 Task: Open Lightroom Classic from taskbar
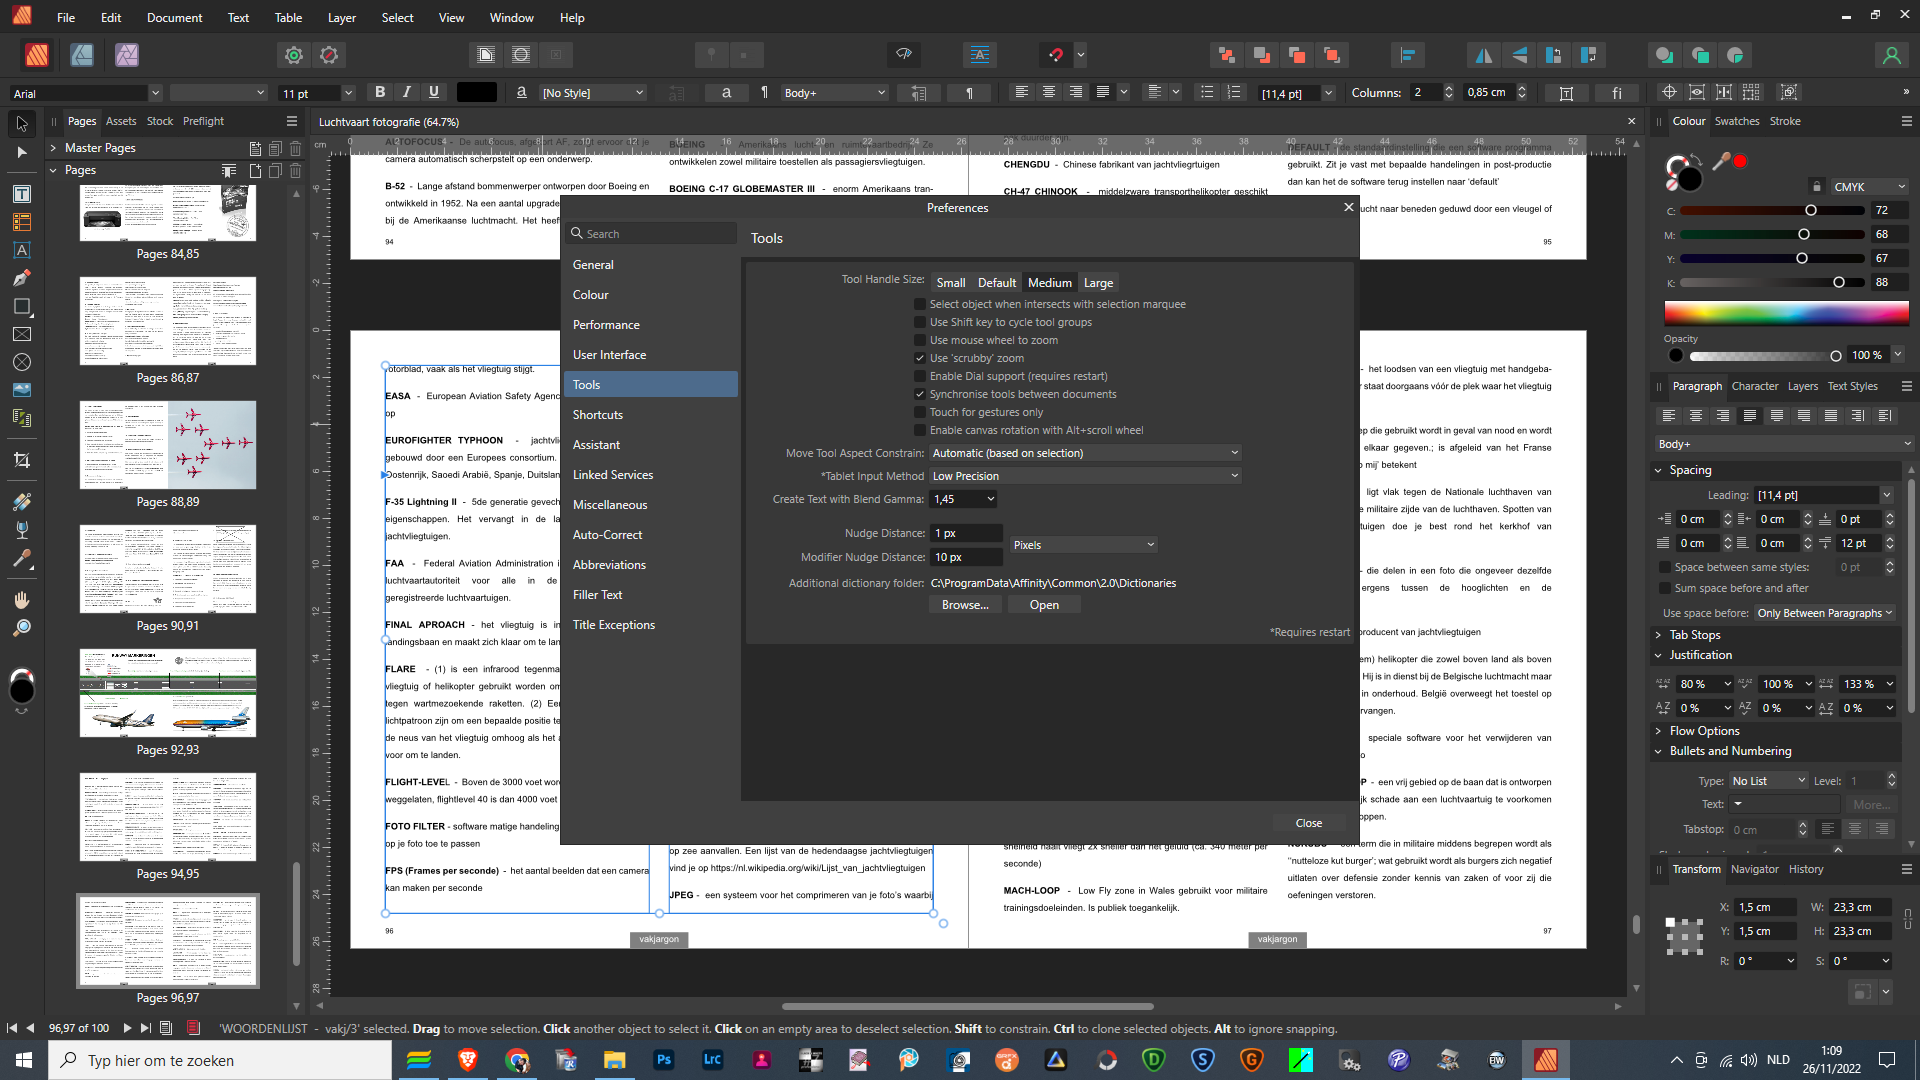(713, 1060)
